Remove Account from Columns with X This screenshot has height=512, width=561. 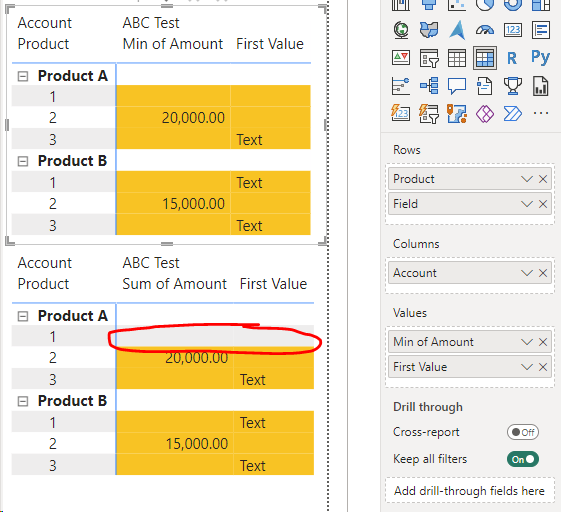pyautogui.click(x=543, y=273)
